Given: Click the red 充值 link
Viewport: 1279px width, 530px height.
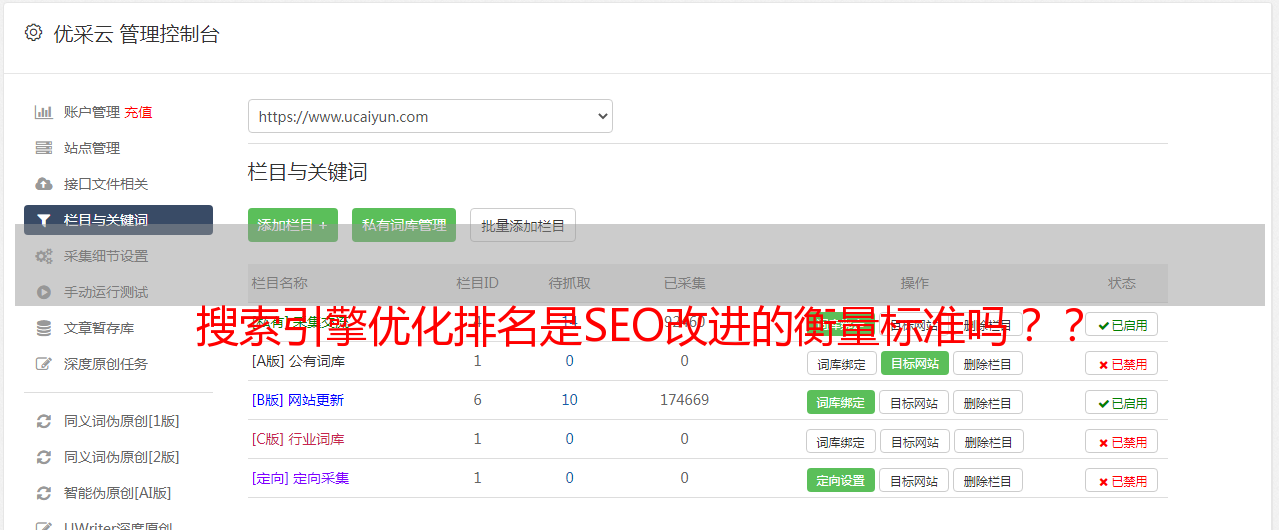Looking at the screenshot, I should tap(139, 112).
